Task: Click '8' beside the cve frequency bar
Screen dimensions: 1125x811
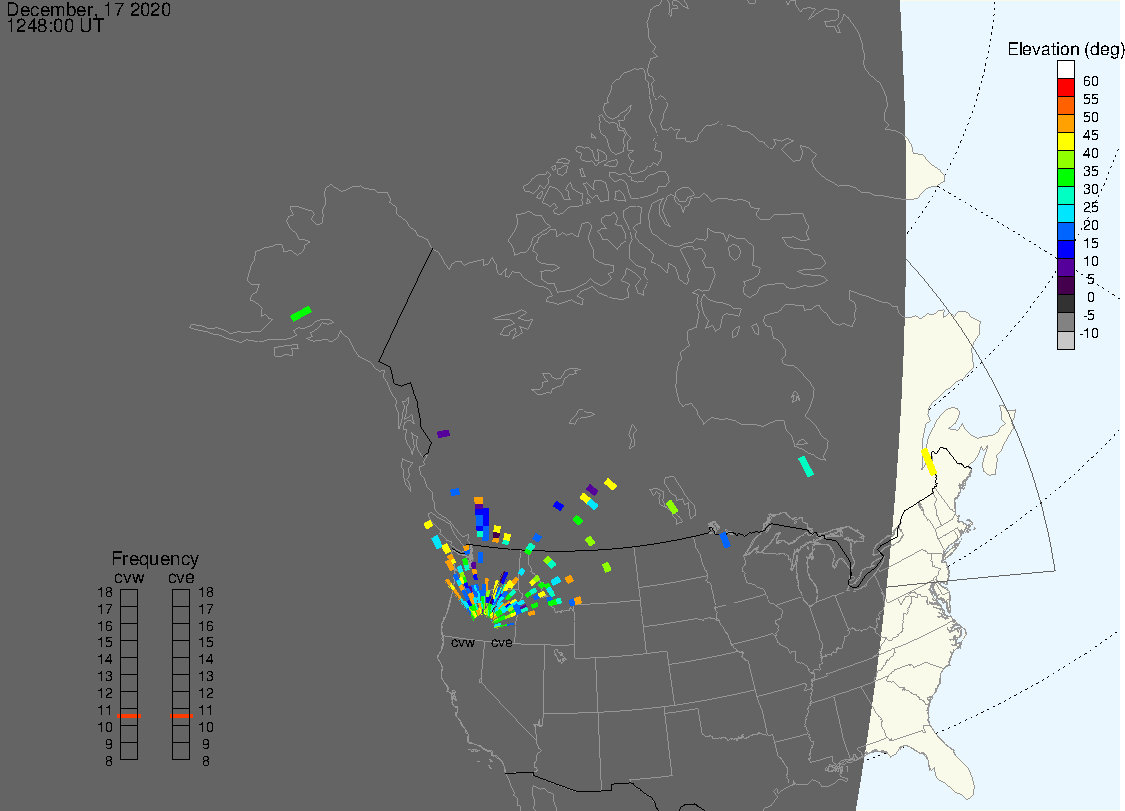Action: 206,761
